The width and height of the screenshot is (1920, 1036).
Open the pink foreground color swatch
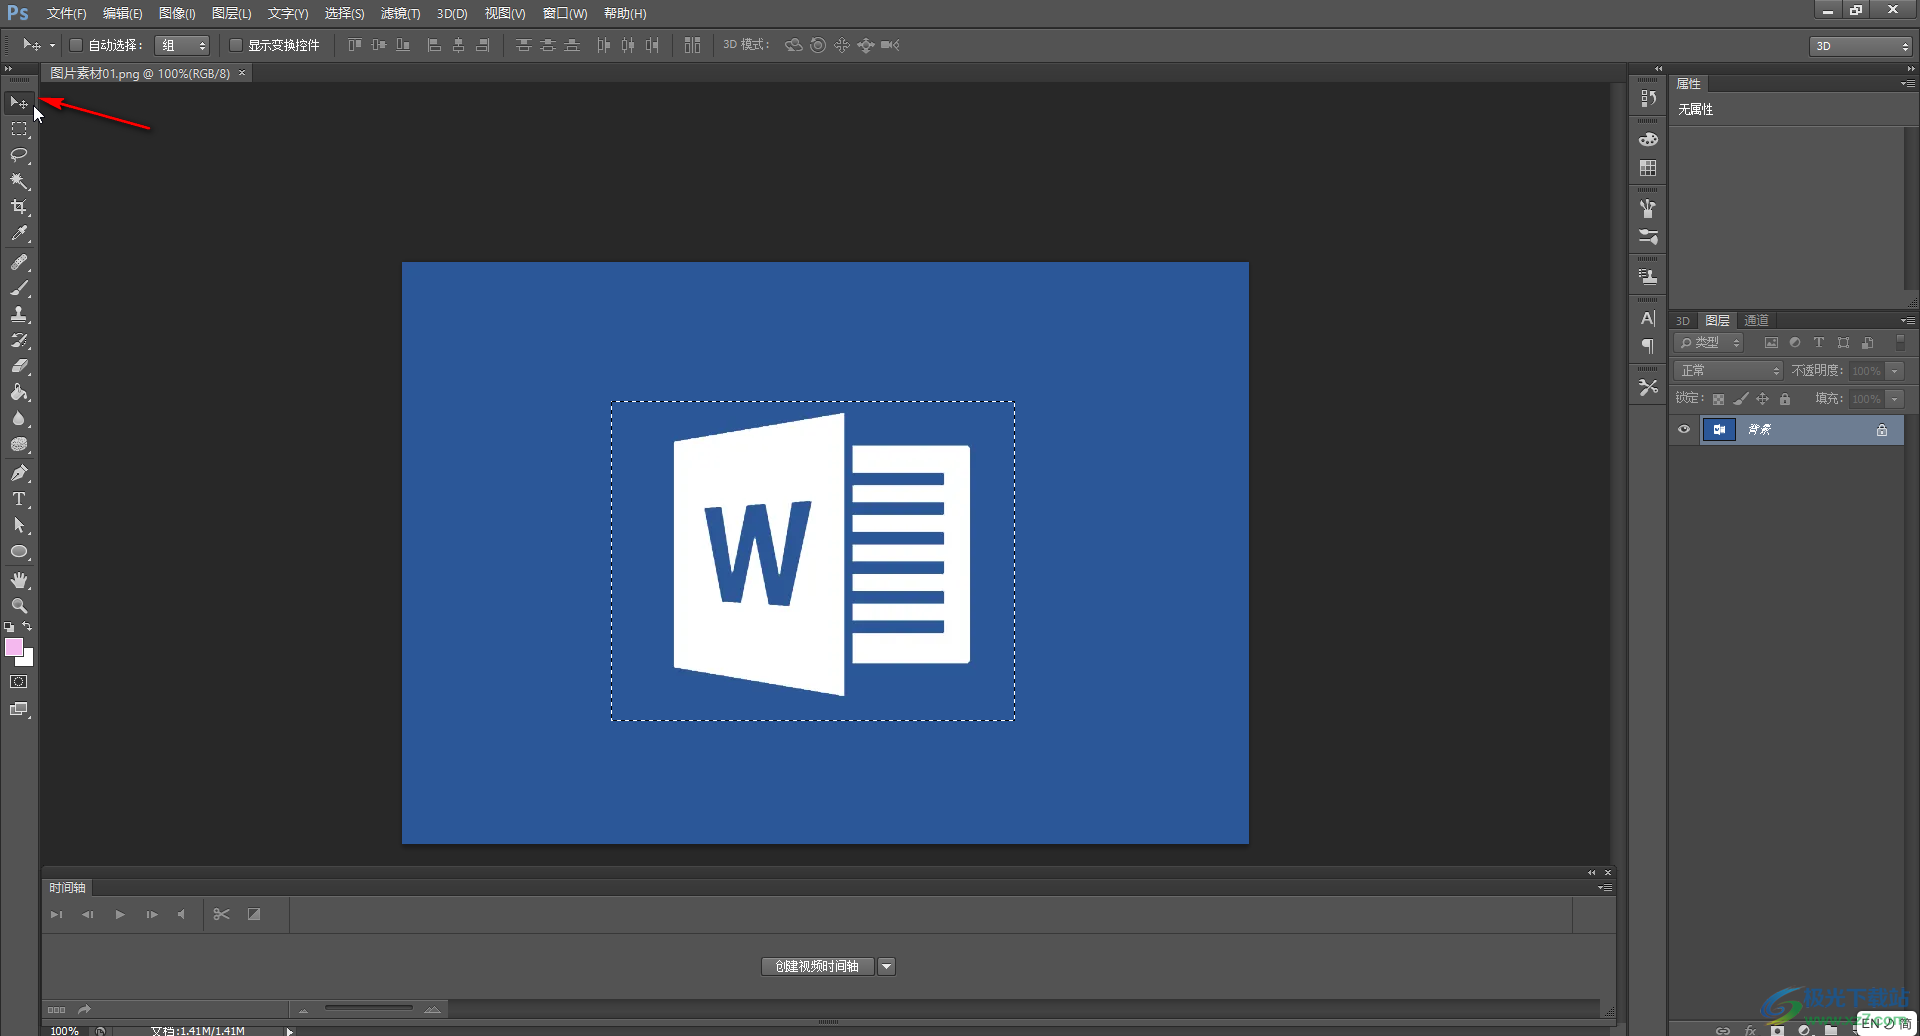[14, 647]
